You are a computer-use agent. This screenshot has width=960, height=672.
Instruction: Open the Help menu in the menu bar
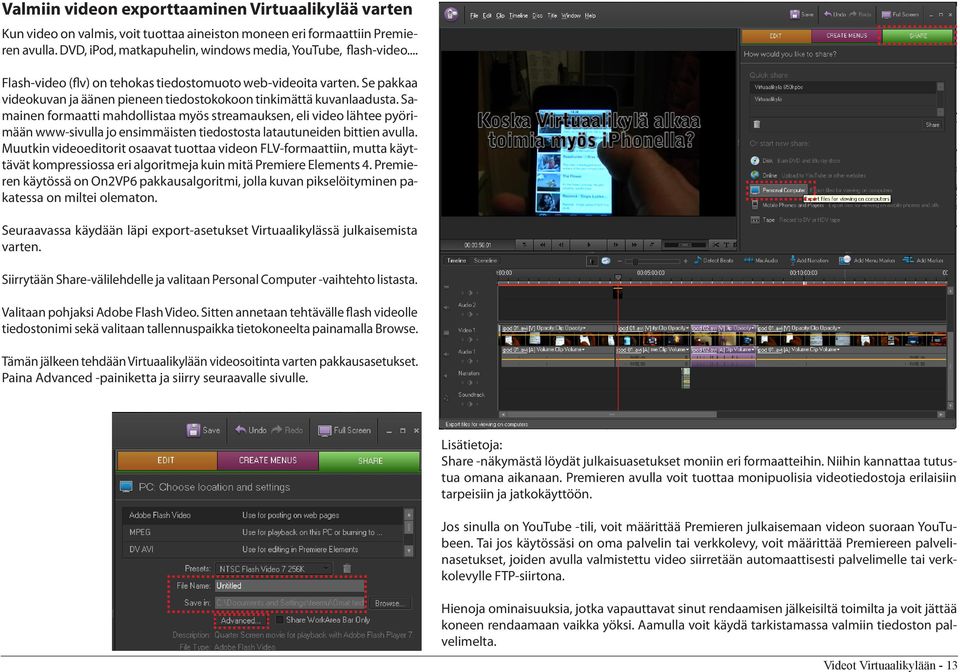tap(590, 15)
